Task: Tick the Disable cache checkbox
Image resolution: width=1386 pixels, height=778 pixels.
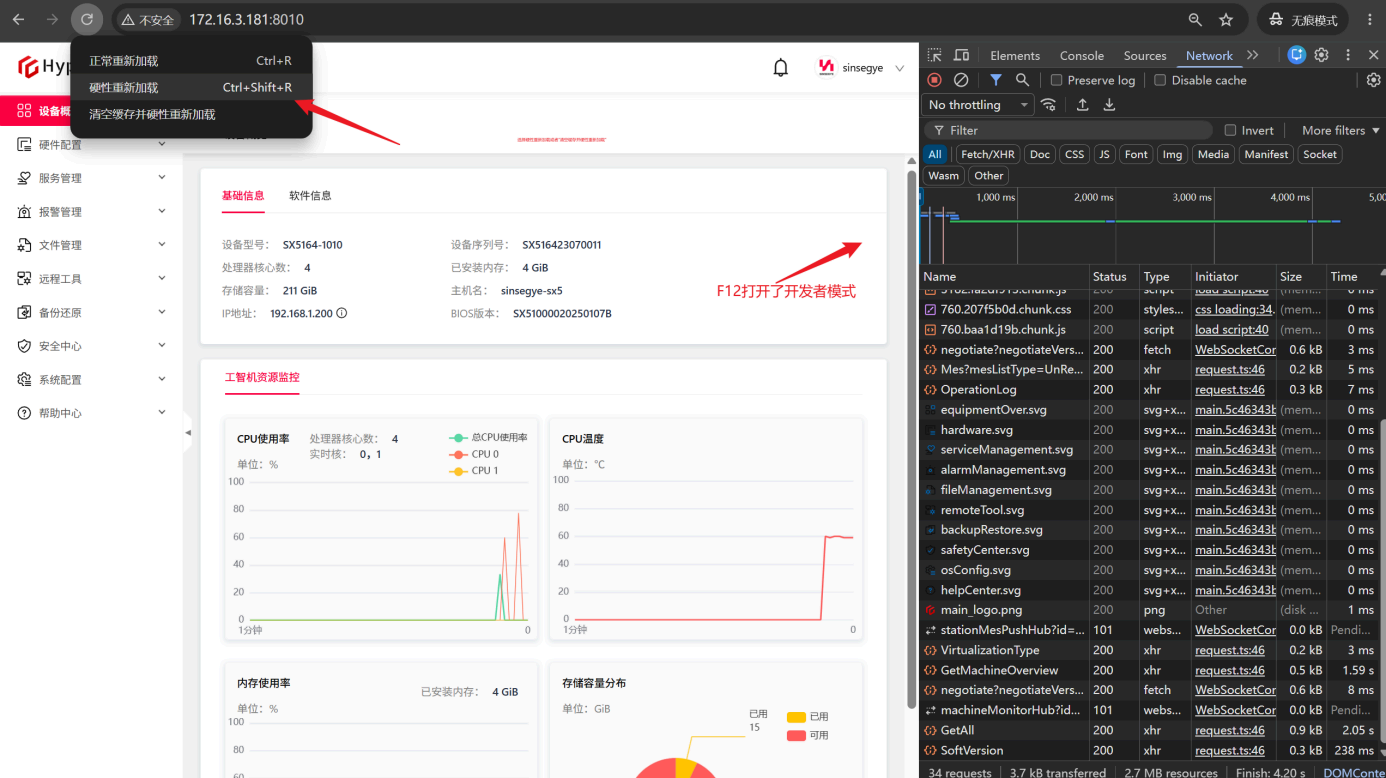Action: coord(1160,80)
